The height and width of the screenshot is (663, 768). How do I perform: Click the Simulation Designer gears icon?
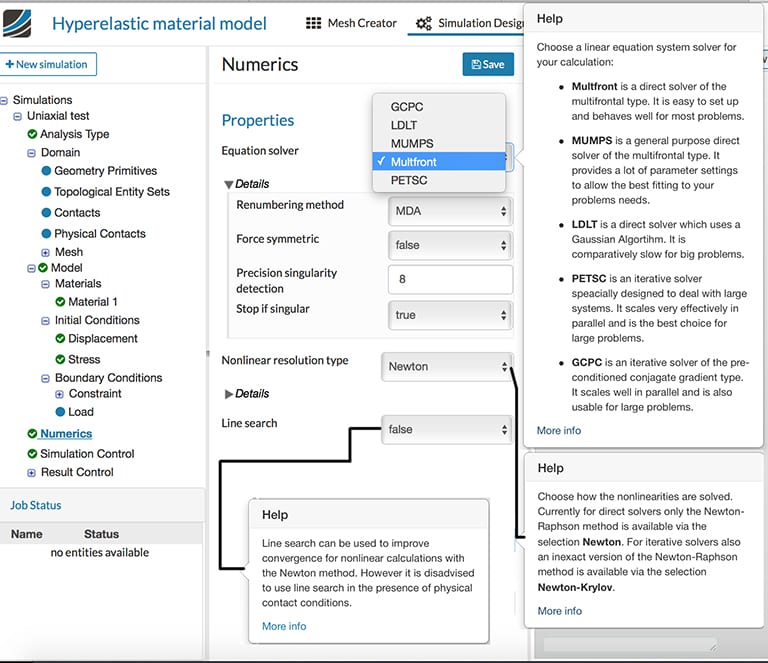pyautogui.click(x=424, y=23)
